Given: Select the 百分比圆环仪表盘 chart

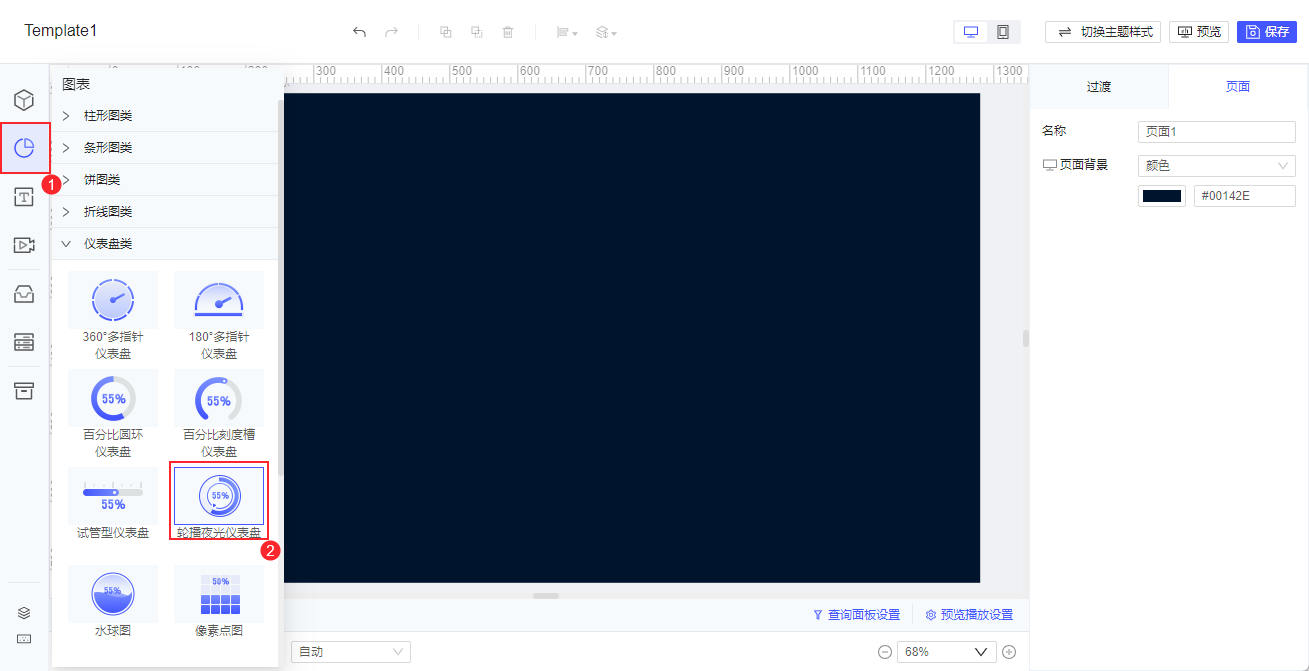Looking at the screenshot, I should [x=113, y=414].
